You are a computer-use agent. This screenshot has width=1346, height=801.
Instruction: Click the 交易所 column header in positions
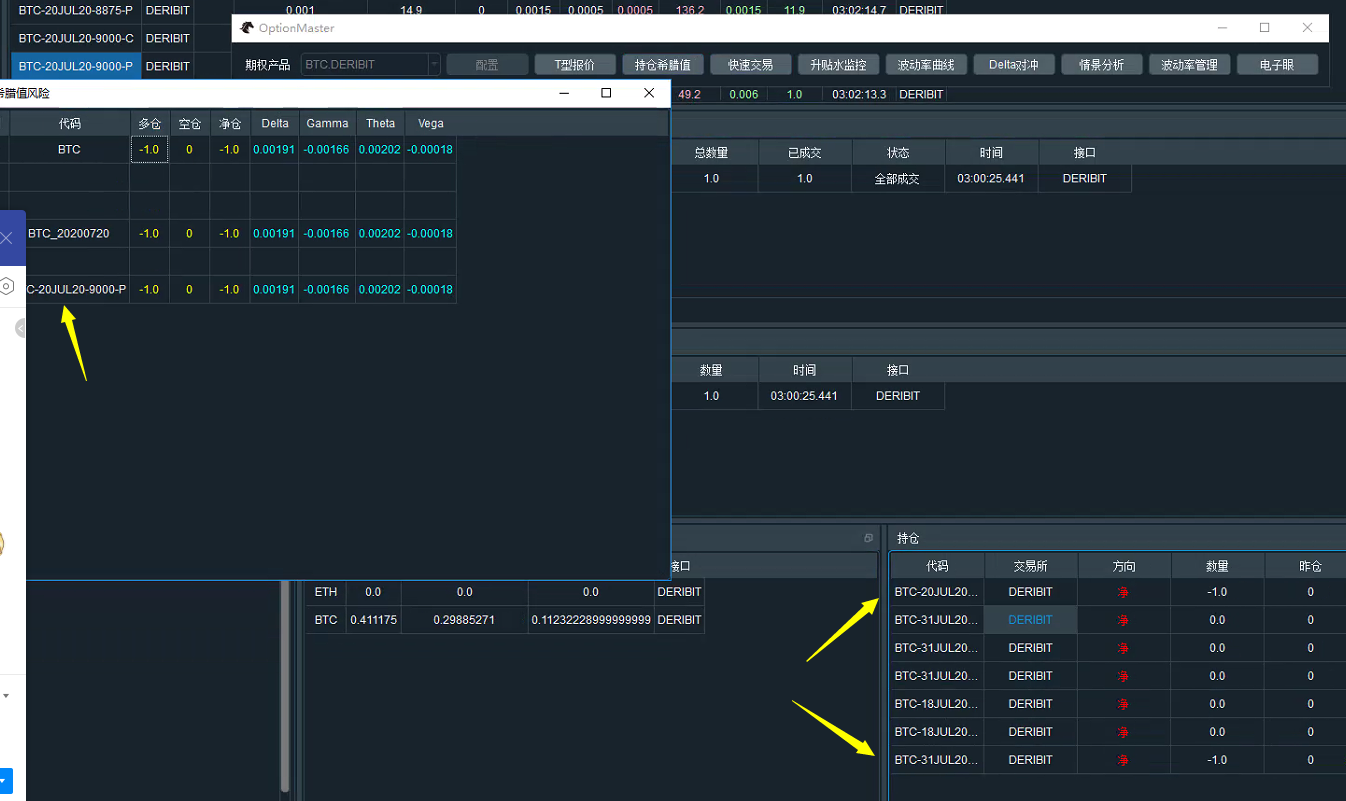click(1030, 566)
